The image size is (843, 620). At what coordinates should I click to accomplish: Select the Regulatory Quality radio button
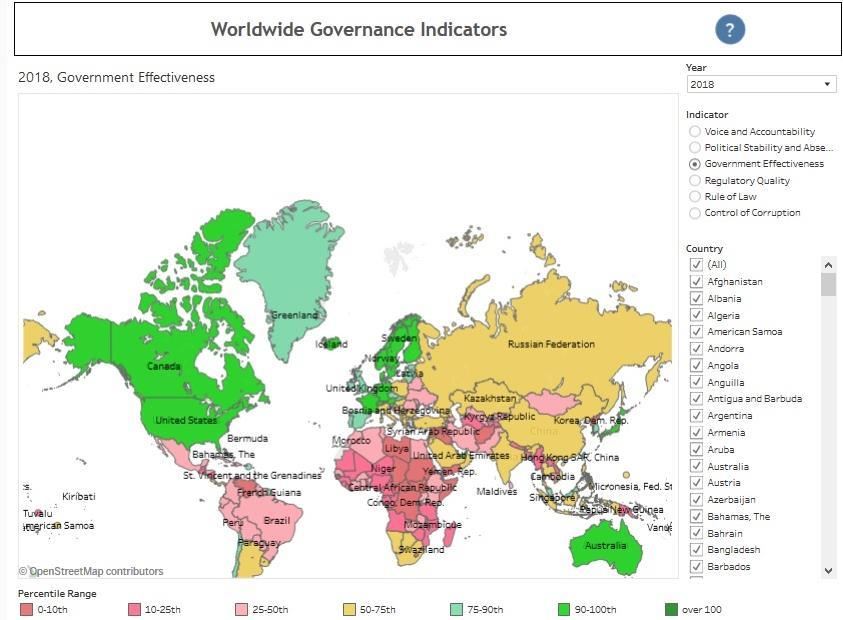tap(695, 180)
